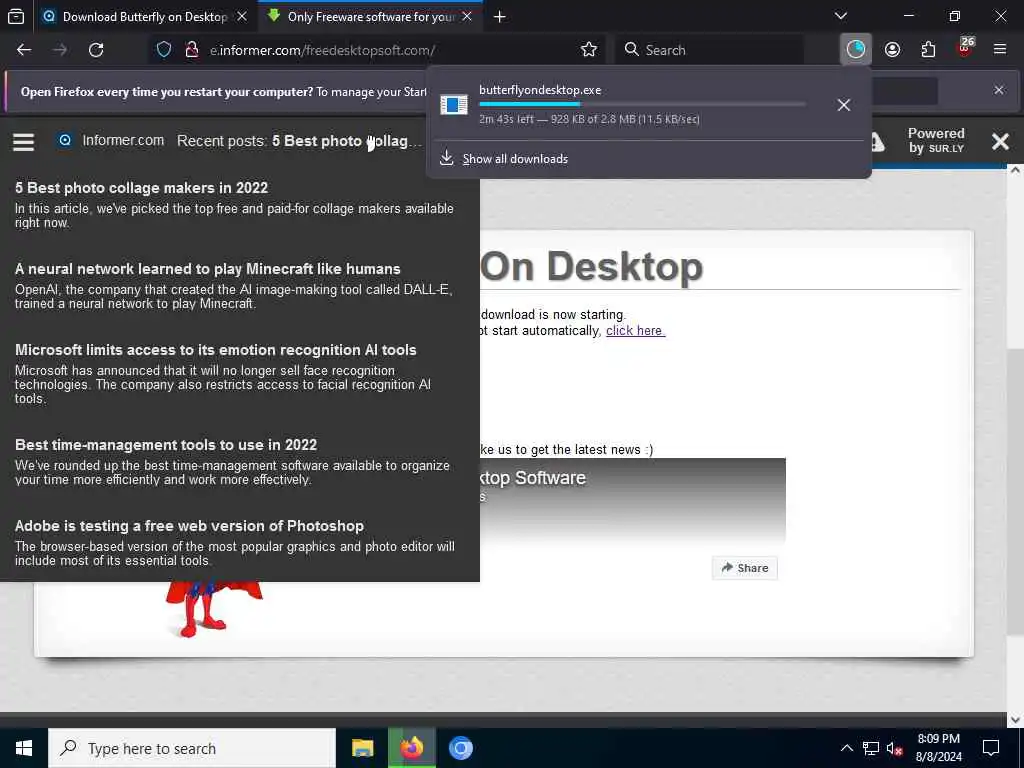Click the Informer.com logo link
Viewport: 1024px width, 768px height.
pos(111,140)
